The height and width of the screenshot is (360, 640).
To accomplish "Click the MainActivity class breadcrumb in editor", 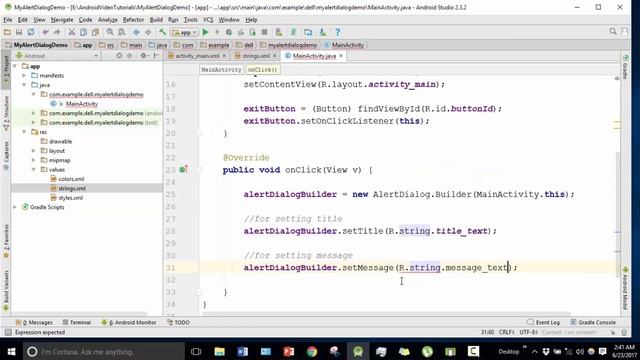I will [x=221, y=70].
